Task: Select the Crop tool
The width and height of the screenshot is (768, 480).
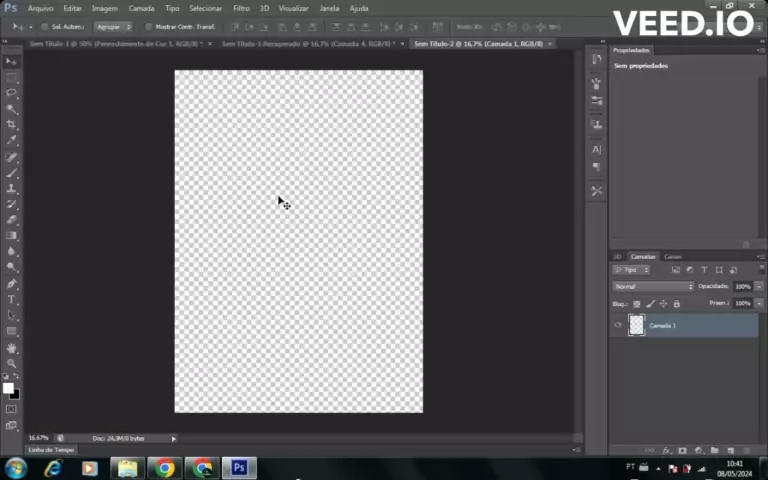Action: pos(12,124)
